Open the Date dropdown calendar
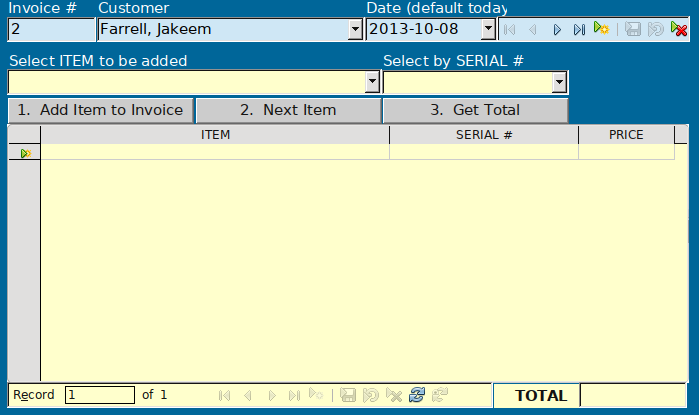Image resolution: width=699 pixels, height=415 pixels. (x=488, y=30)
